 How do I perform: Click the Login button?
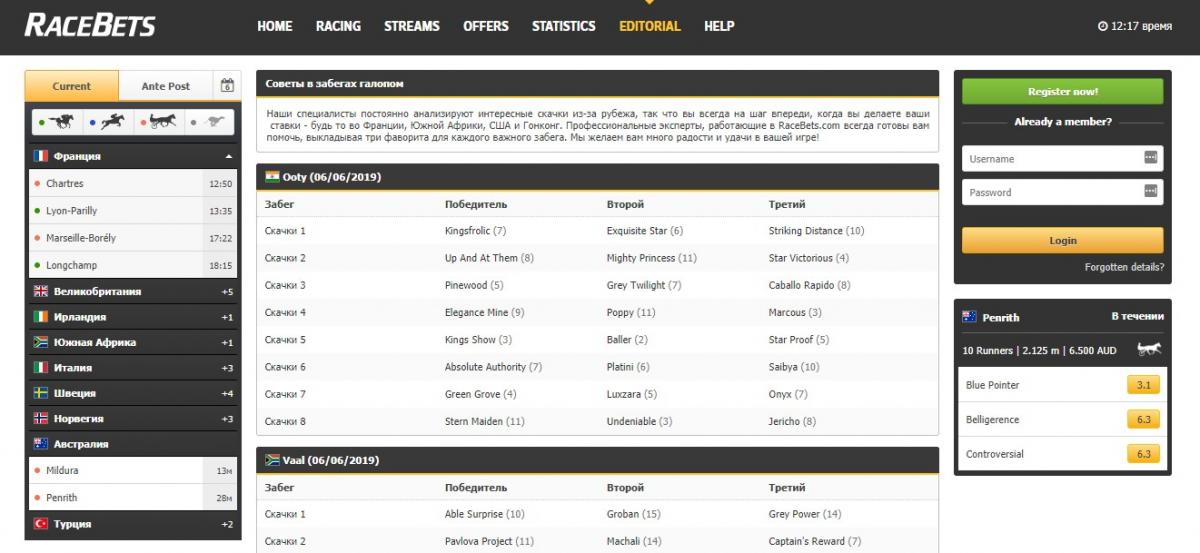[1063, 240]
